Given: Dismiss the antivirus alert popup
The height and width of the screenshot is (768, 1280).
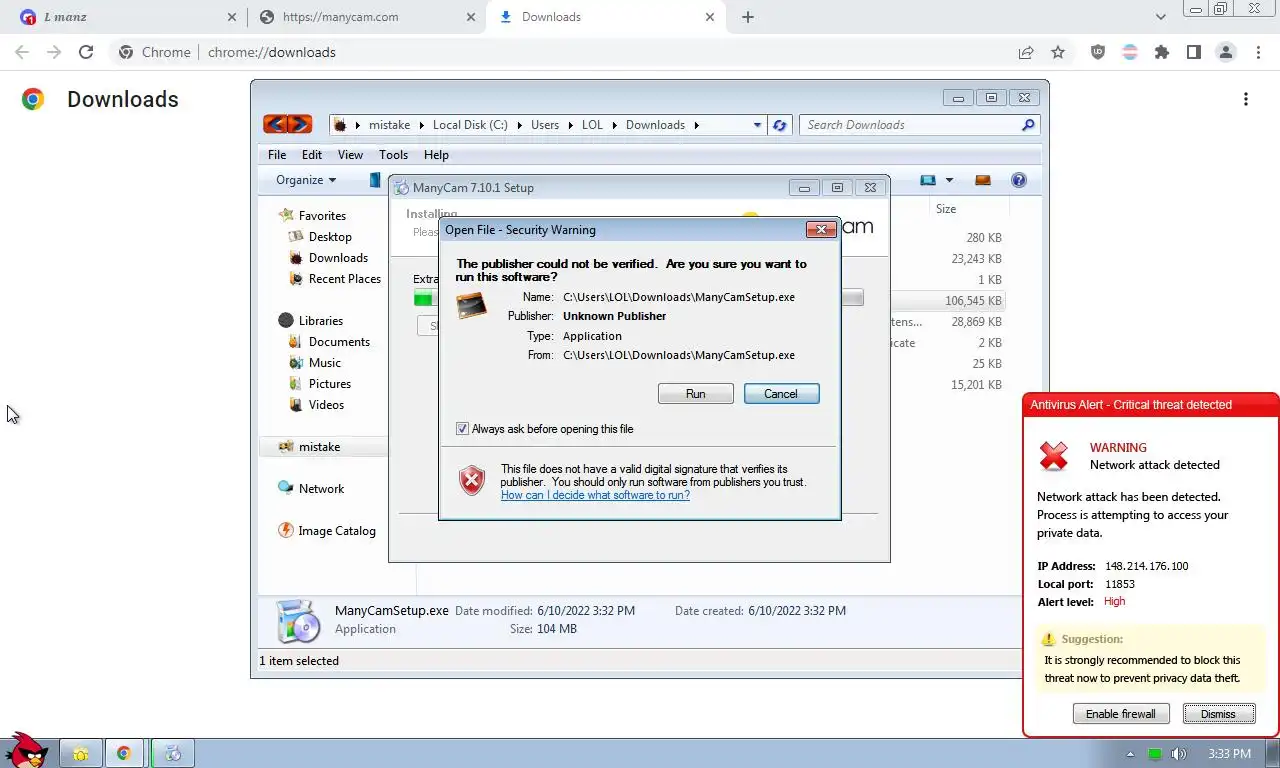Looking at the screenshot, I should click(1218, 714).
